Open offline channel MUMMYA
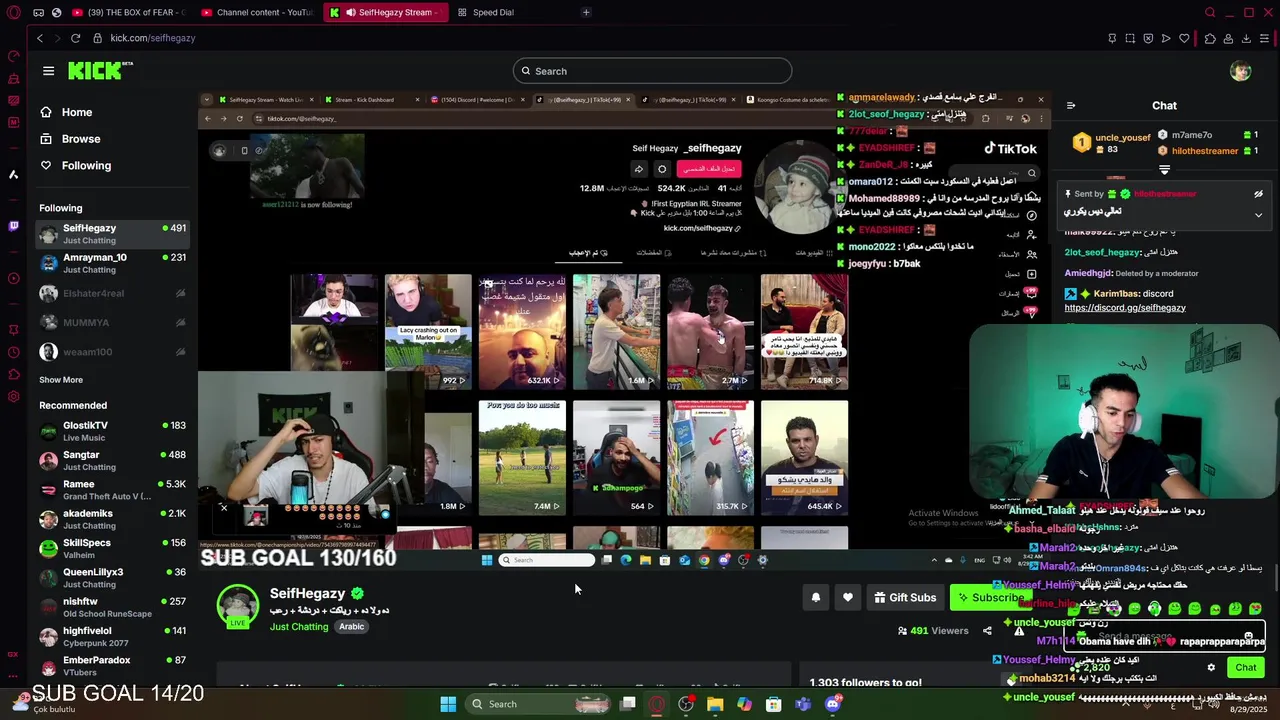 [x=112, y=322]
